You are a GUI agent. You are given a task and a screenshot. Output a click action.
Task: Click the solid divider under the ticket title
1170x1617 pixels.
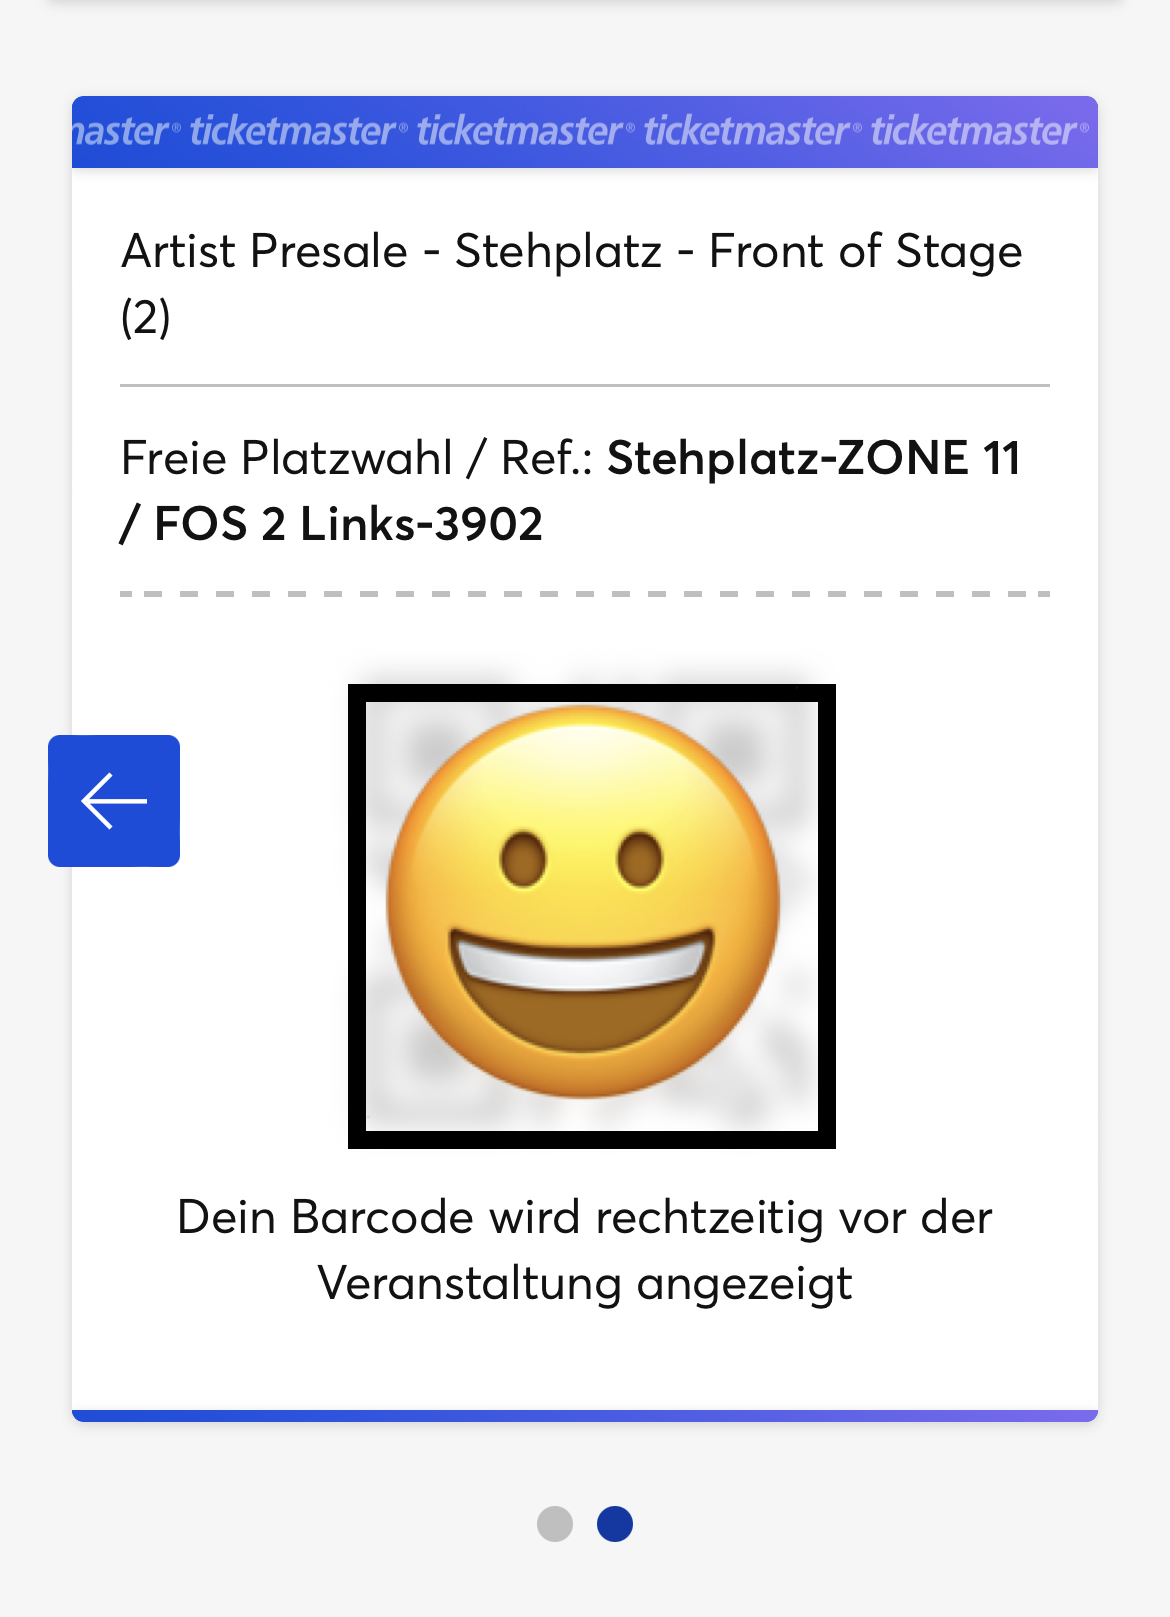585,385
